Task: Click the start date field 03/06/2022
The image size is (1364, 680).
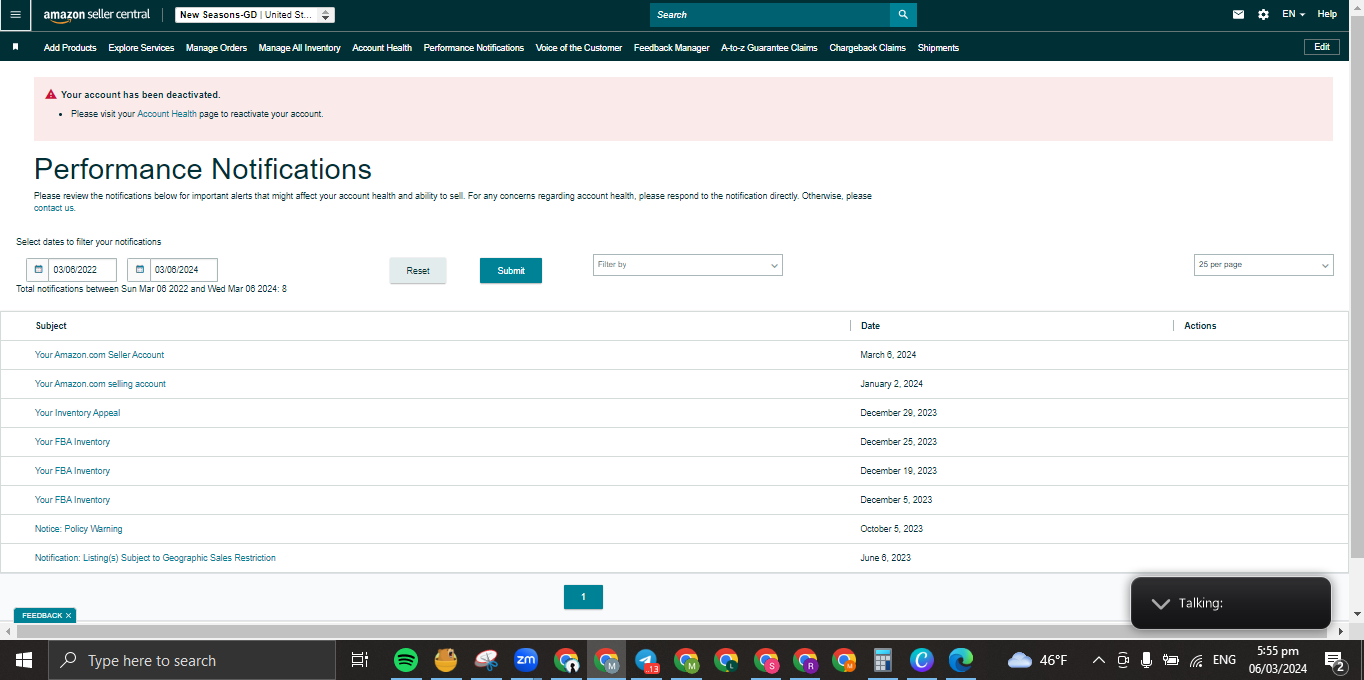Action: coord(82,270)
